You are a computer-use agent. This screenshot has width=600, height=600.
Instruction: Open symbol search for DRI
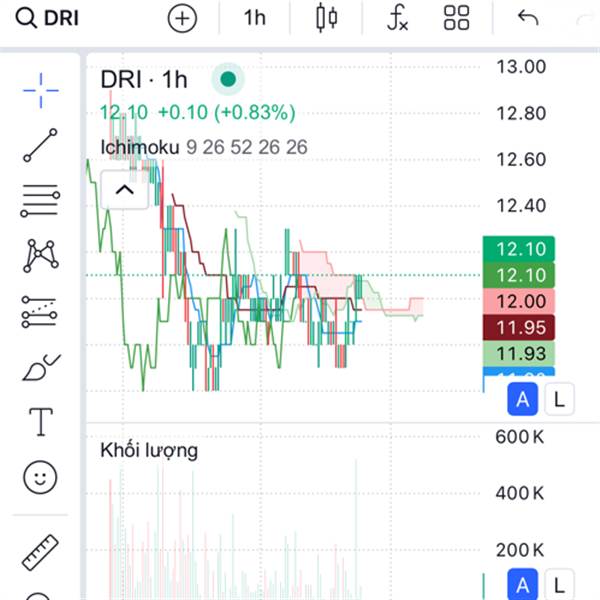point(47,18)
